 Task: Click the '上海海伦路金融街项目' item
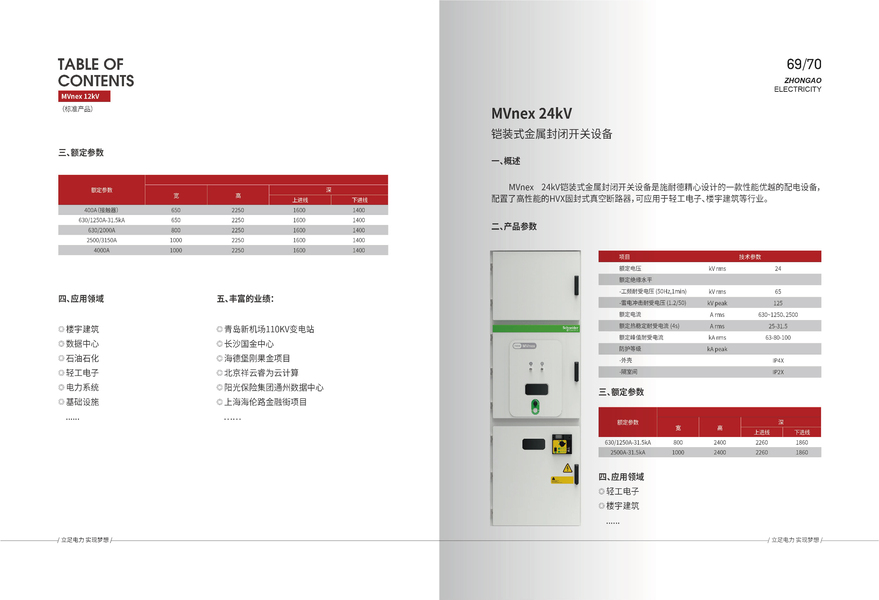point(266,402)
